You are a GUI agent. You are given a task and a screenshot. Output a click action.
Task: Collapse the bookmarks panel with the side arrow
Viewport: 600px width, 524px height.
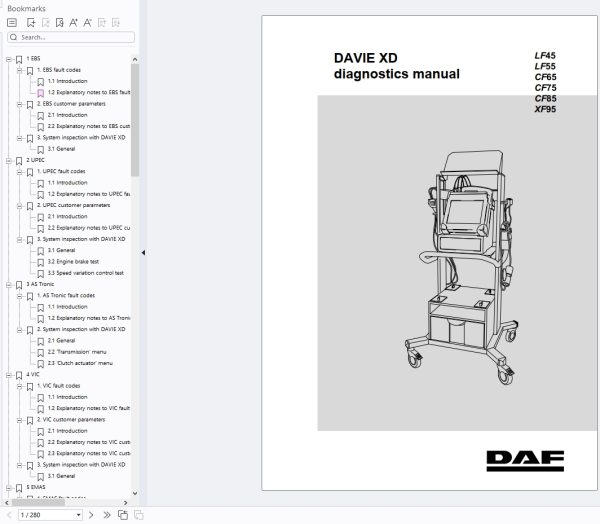143,253
